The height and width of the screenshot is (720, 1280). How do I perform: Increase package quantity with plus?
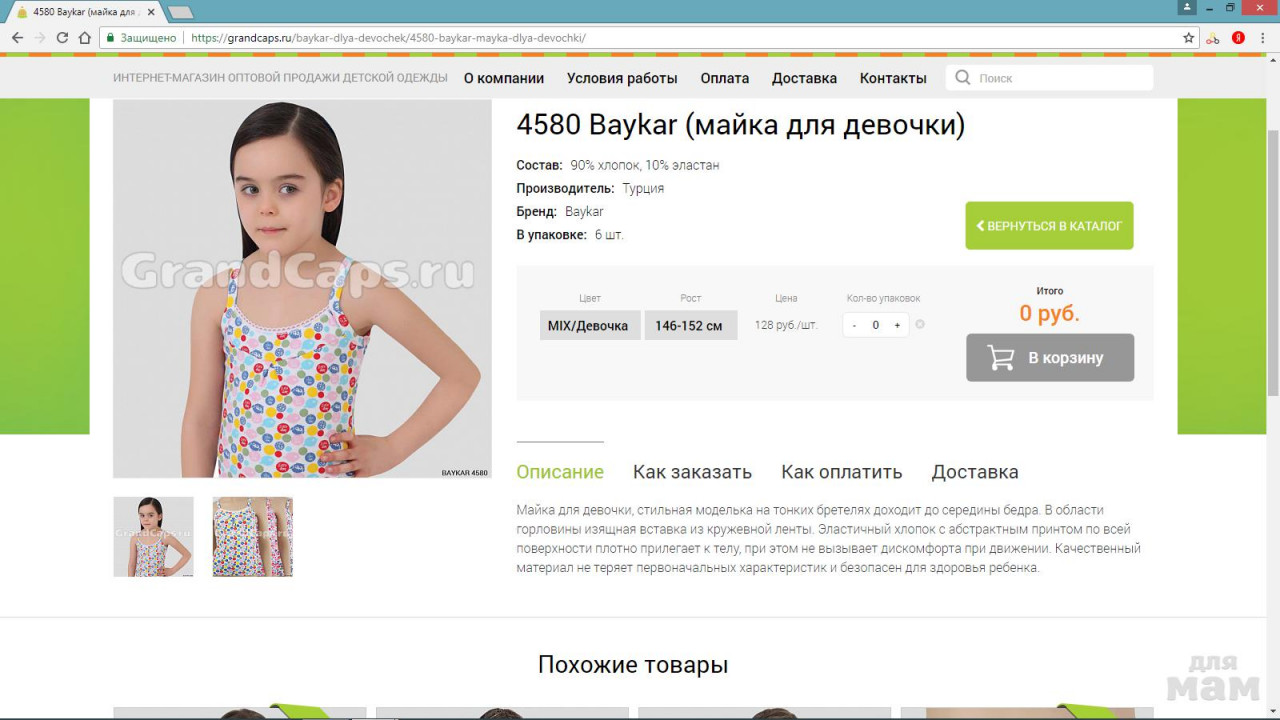(x=897, y=325)
